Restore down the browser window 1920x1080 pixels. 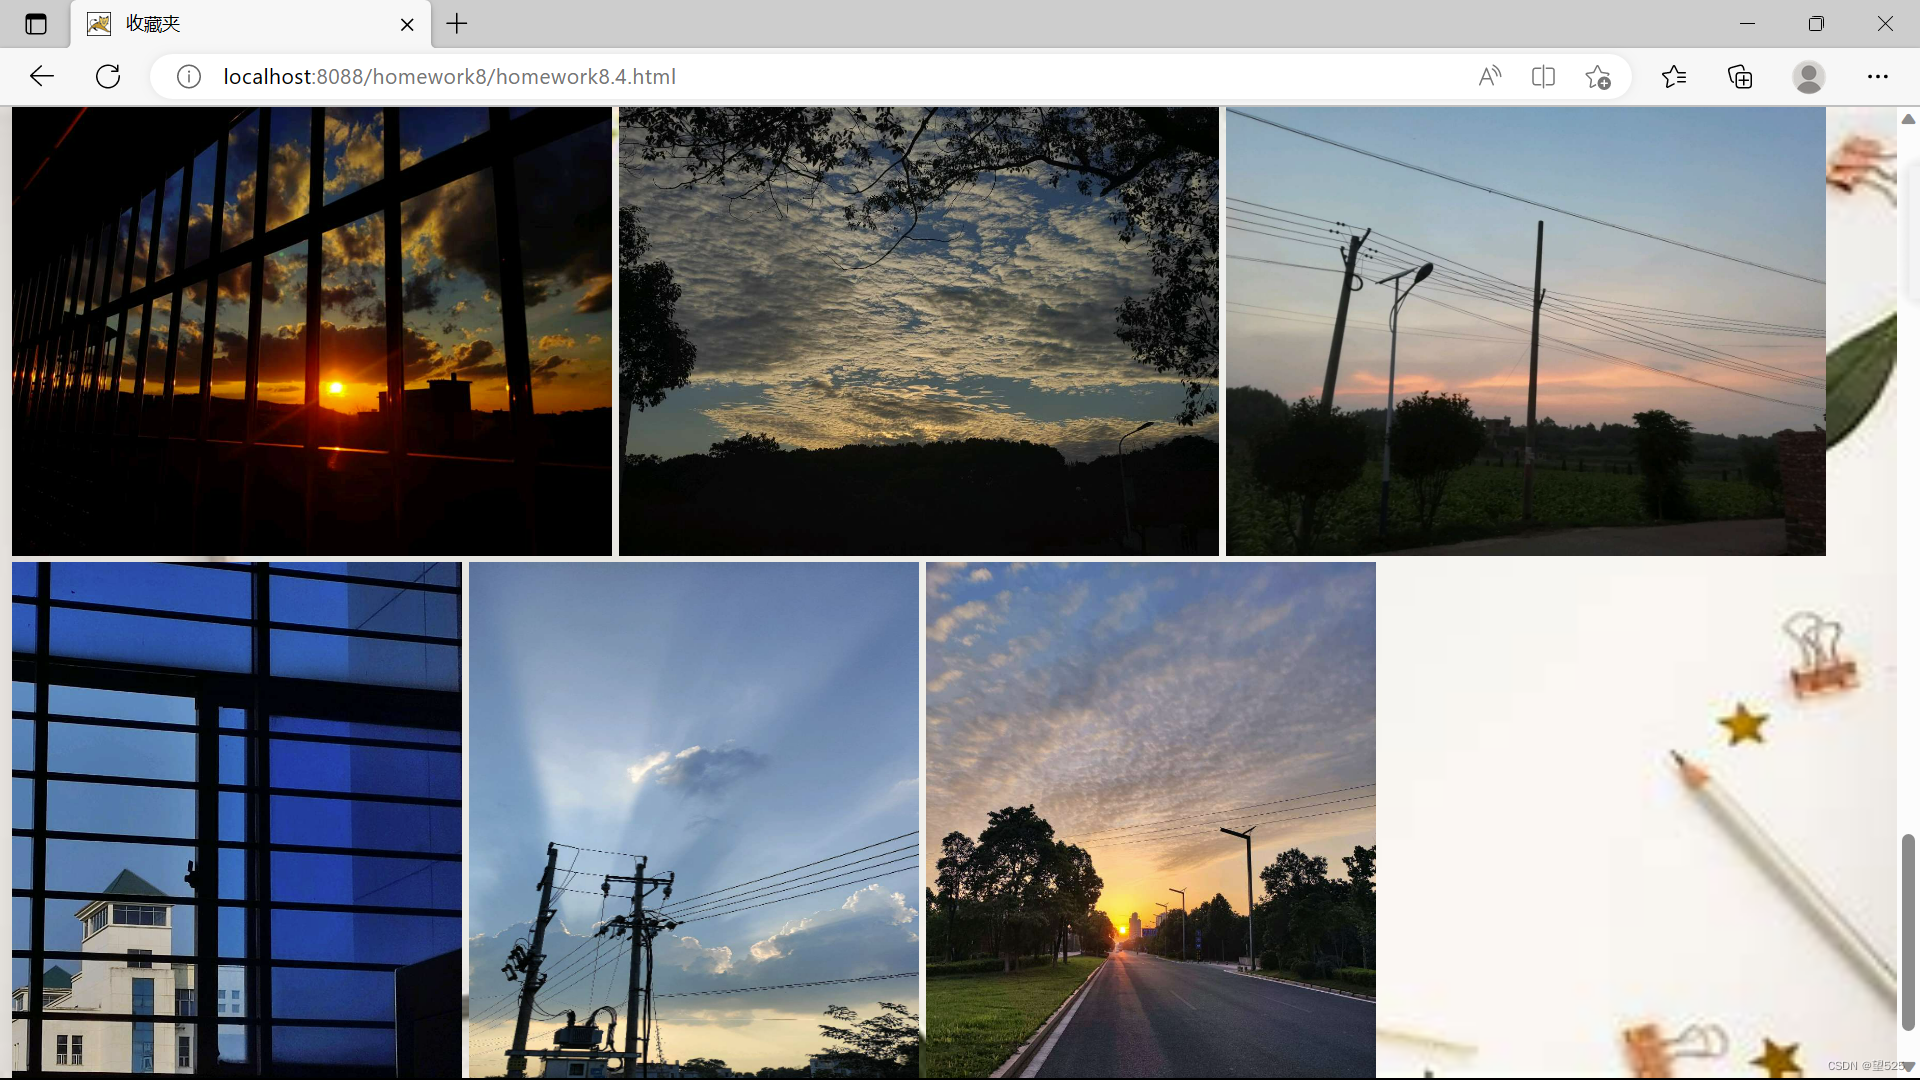(x=1816, y=24)
